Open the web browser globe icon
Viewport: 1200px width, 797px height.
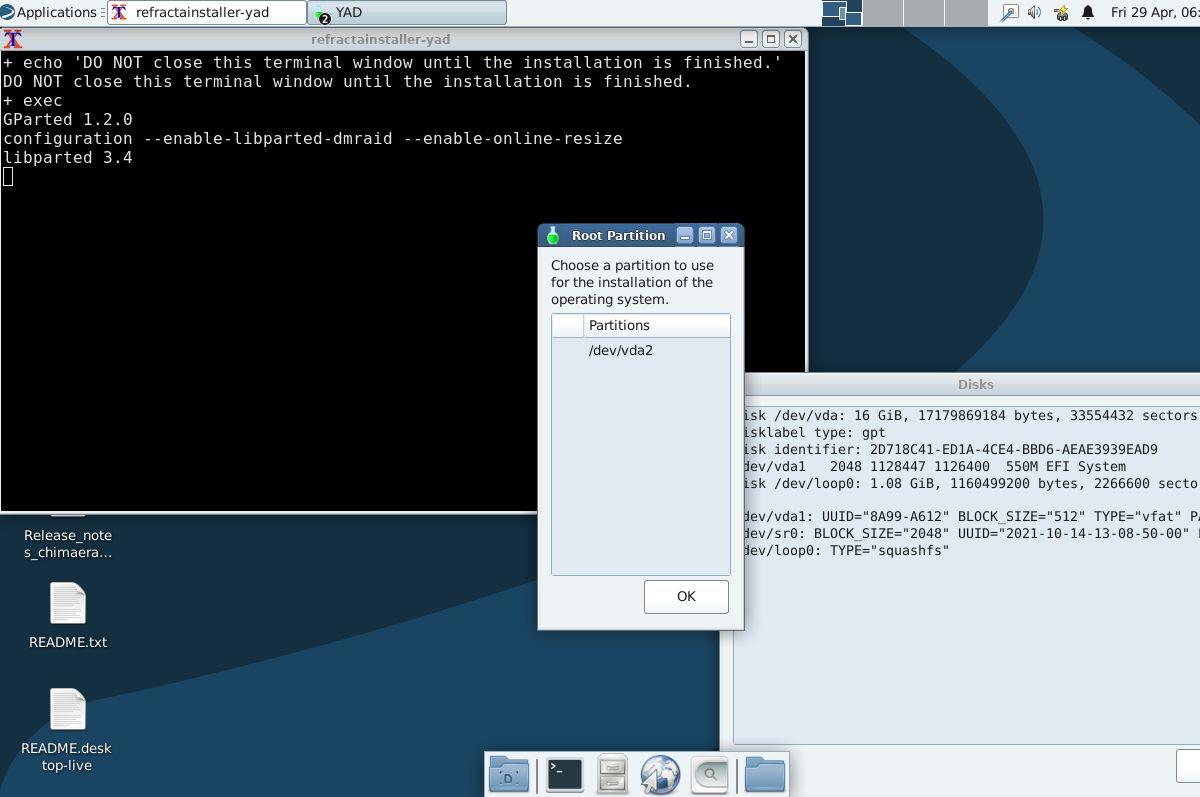pyautogui.click(x=661, y=773)
